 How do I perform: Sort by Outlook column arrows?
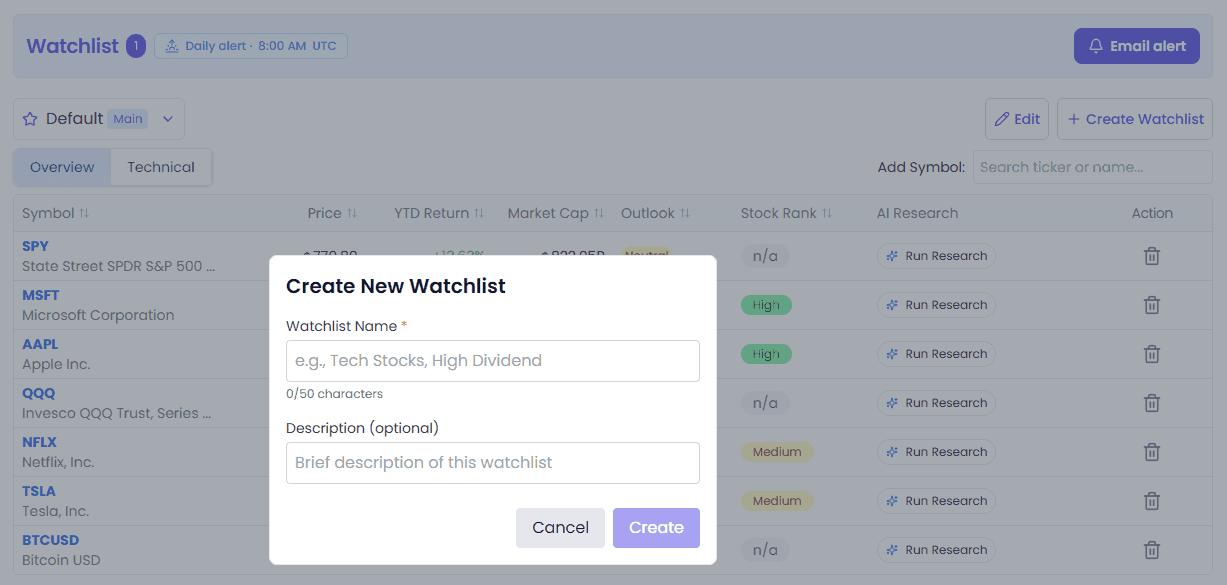(x=685, y=213)
